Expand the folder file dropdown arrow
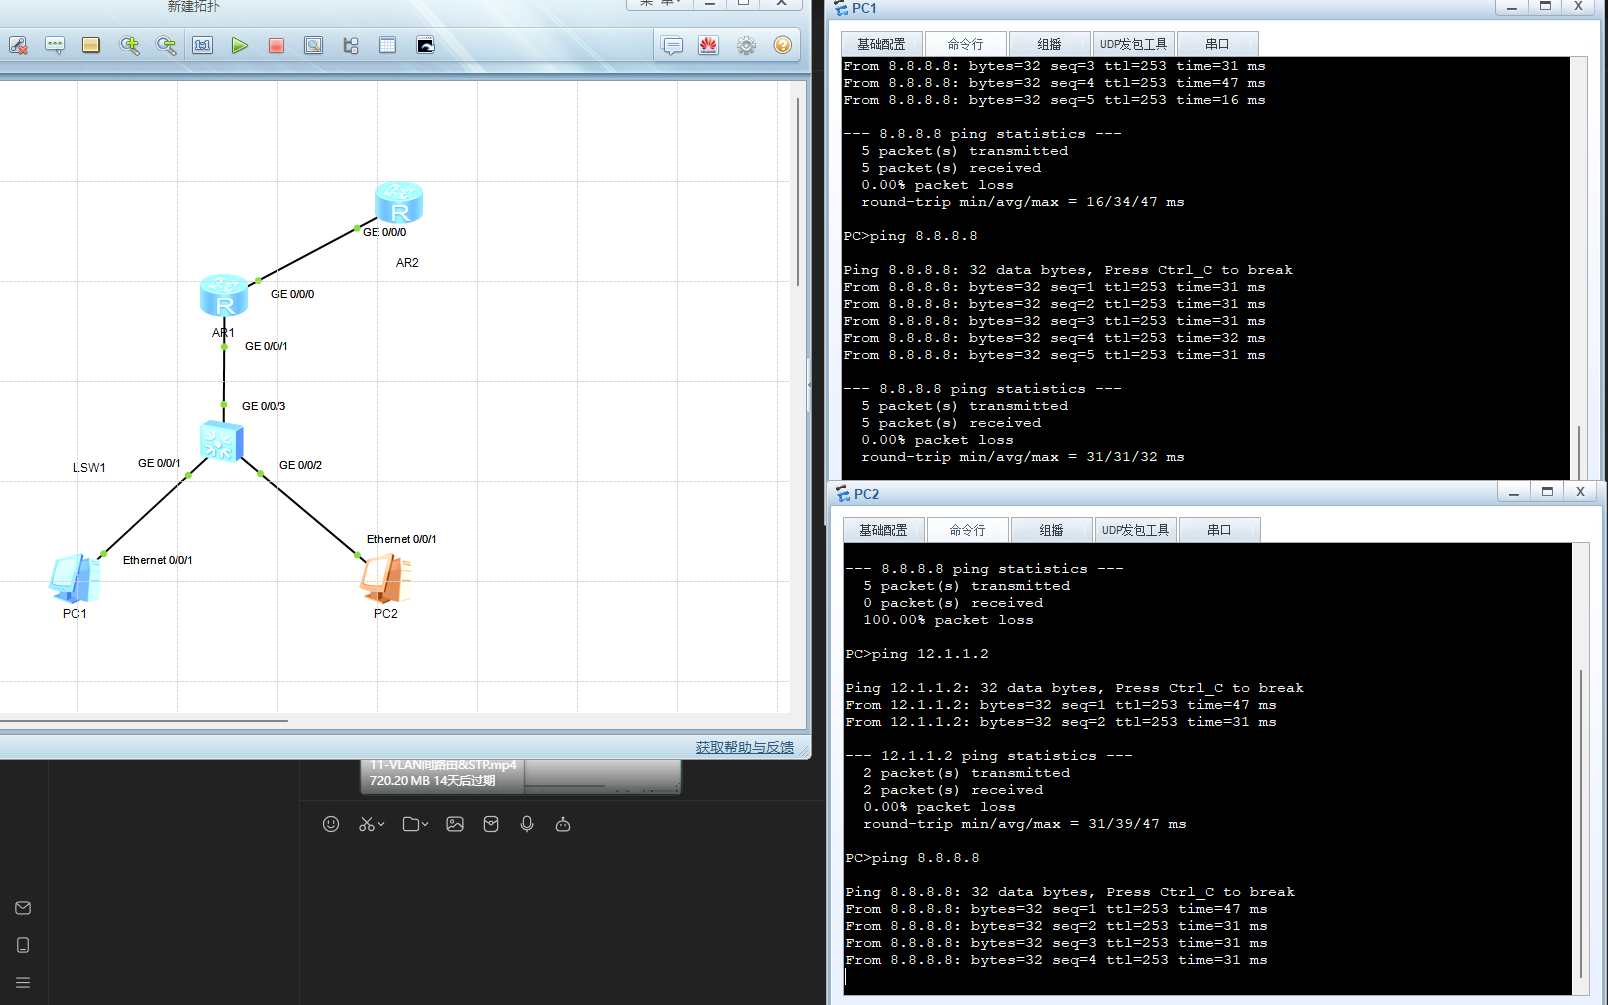Image resolution: width=1608 pixels, height=1005 pixels. pyautogui.click(x=425, y=825)
